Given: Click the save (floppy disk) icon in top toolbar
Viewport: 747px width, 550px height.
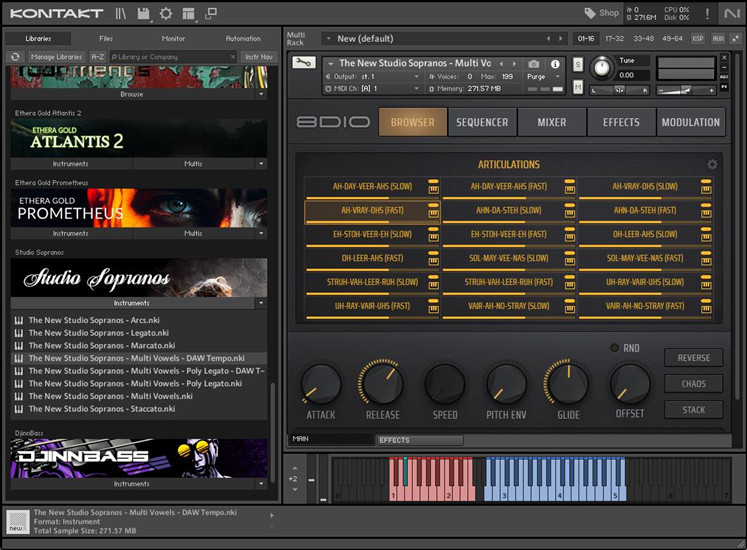Looking at the screenshot, I should 144,13.
